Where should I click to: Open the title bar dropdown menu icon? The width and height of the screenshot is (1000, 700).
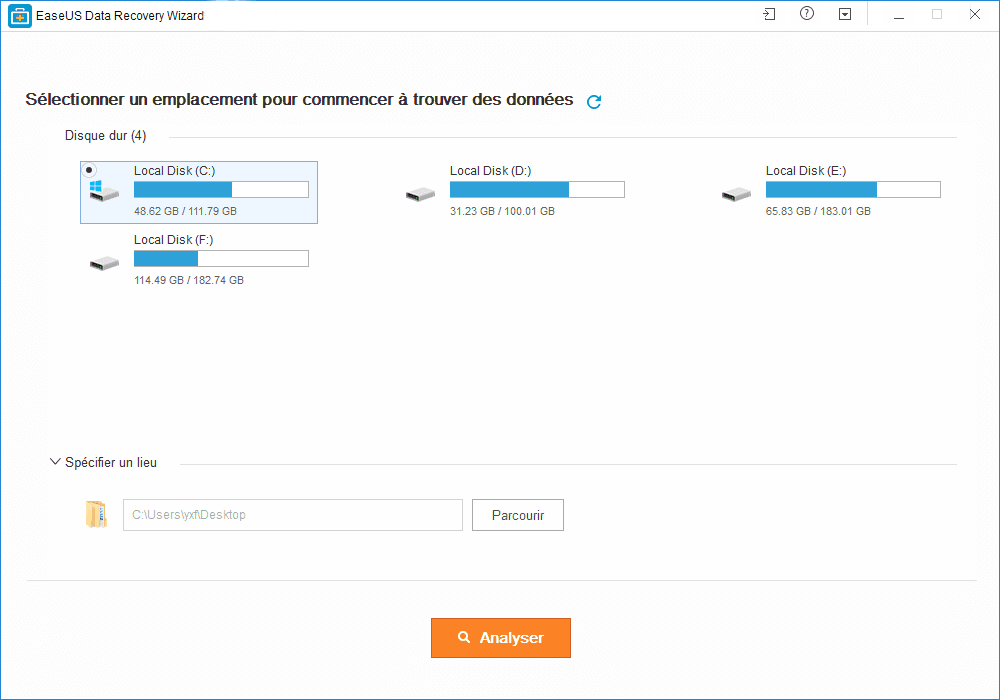tap(845, 14)
